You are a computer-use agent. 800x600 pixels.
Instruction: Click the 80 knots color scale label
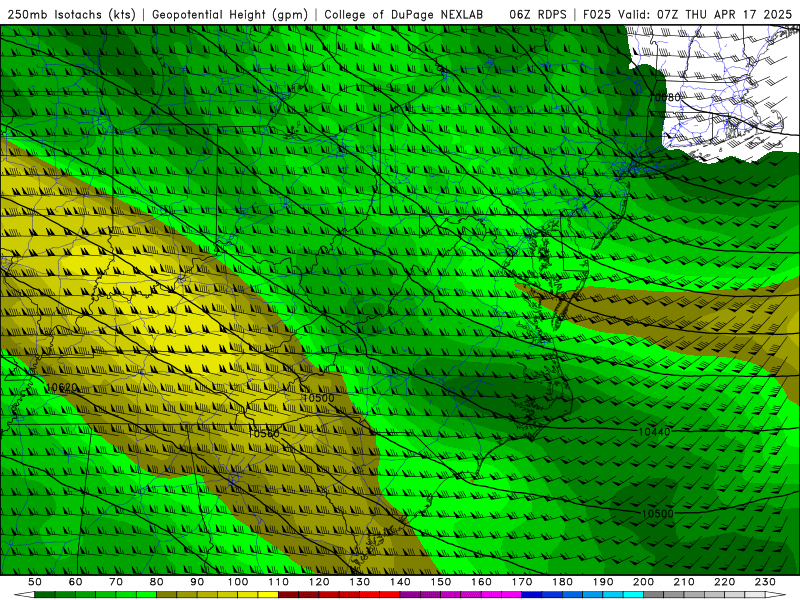[x=157, y=582]
